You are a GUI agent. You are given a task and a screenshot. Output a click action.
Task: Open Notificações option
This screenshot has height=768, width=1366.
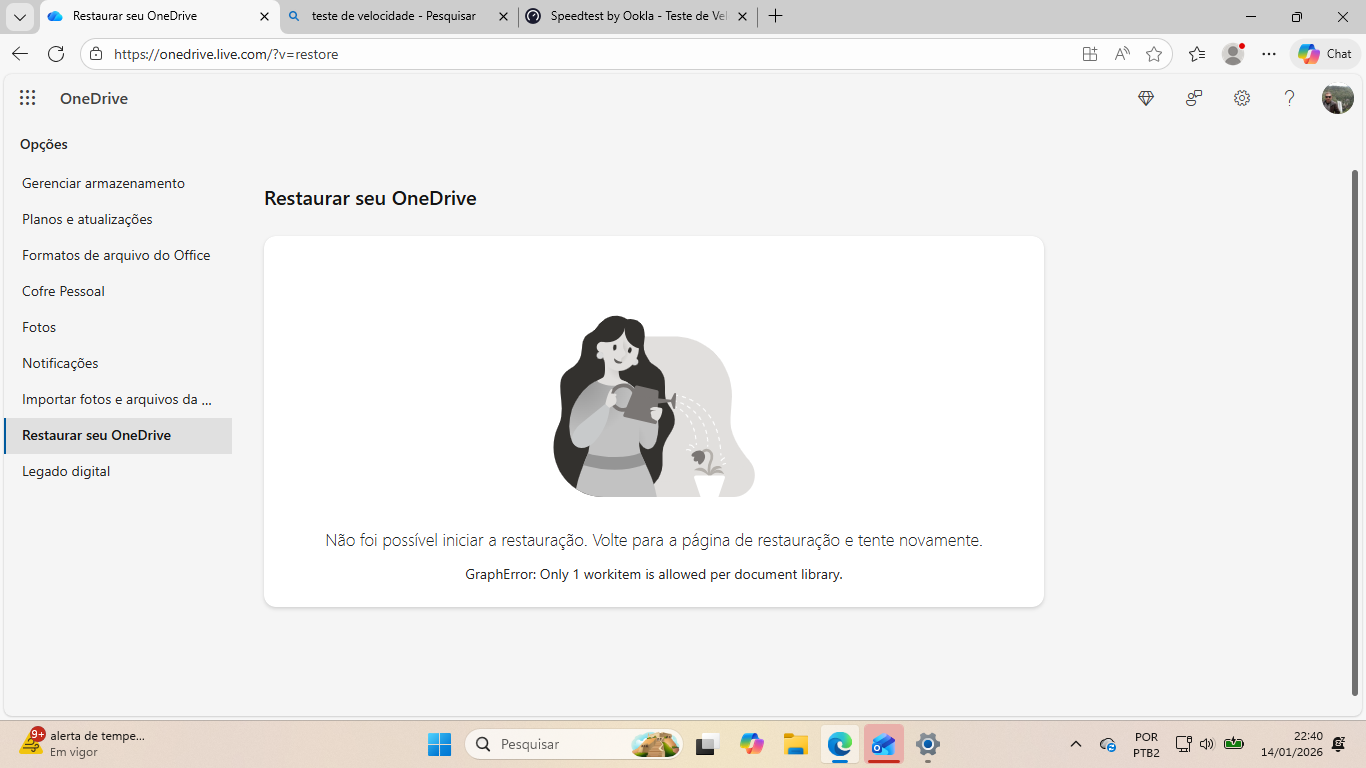pyautogui.click(x=118, y=363)
